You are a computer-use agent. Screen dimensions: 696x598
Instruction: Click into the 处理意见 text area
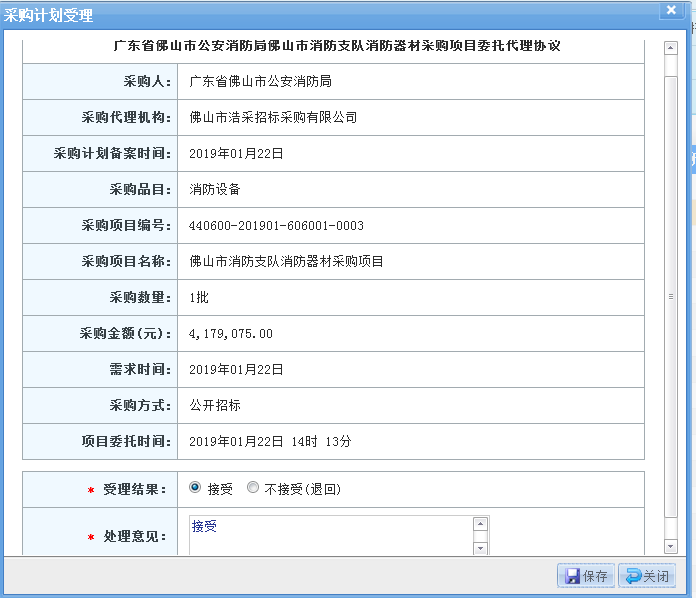point(331,535)
